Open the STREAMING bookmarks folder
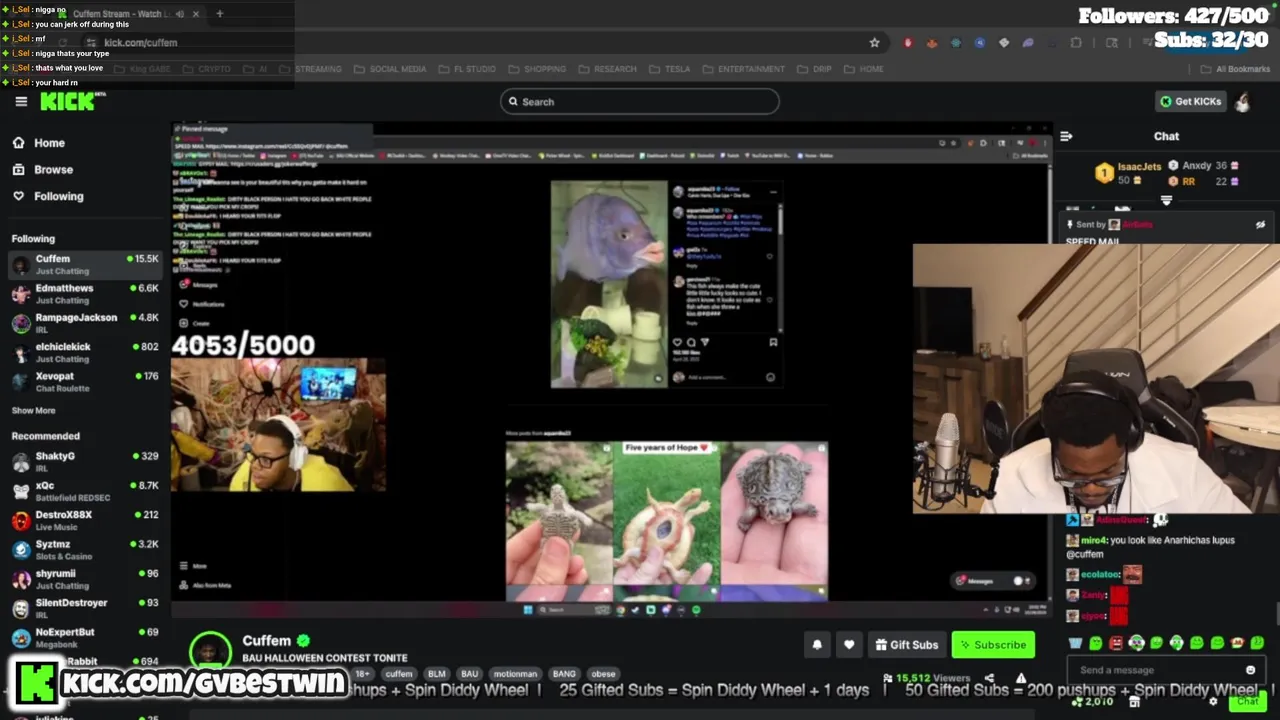Screen dimensions: 1280x720 tap(311, 69)
